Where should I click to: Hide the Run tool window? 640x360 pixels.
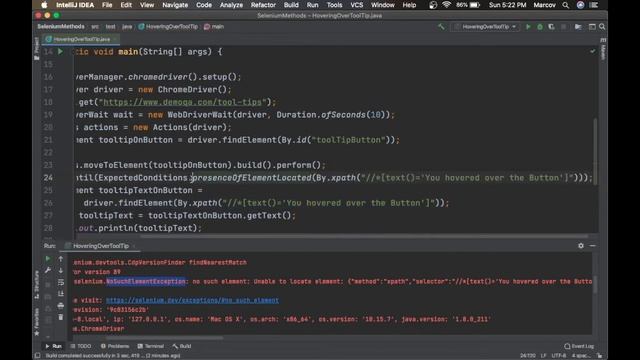point(593,246)
